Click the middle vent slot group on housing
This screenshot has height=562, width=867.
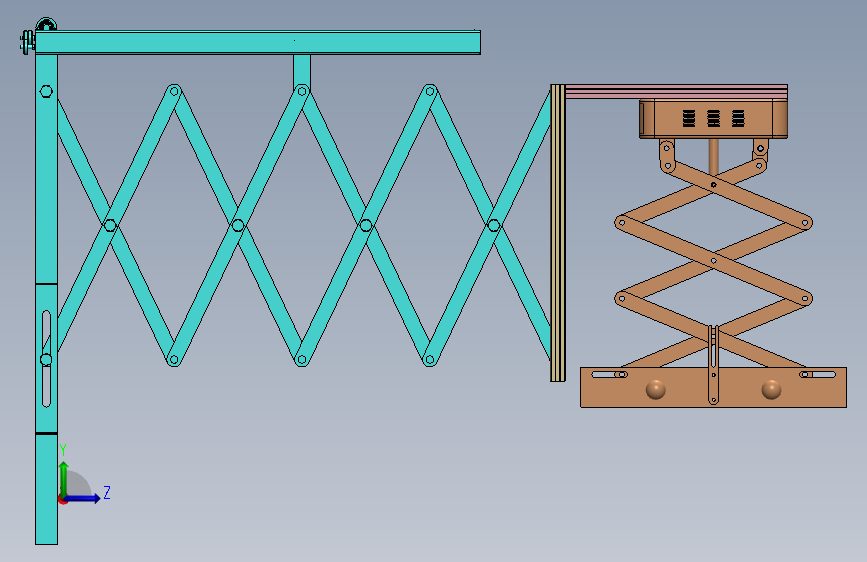pyautogui.click(x=713, y=118)
